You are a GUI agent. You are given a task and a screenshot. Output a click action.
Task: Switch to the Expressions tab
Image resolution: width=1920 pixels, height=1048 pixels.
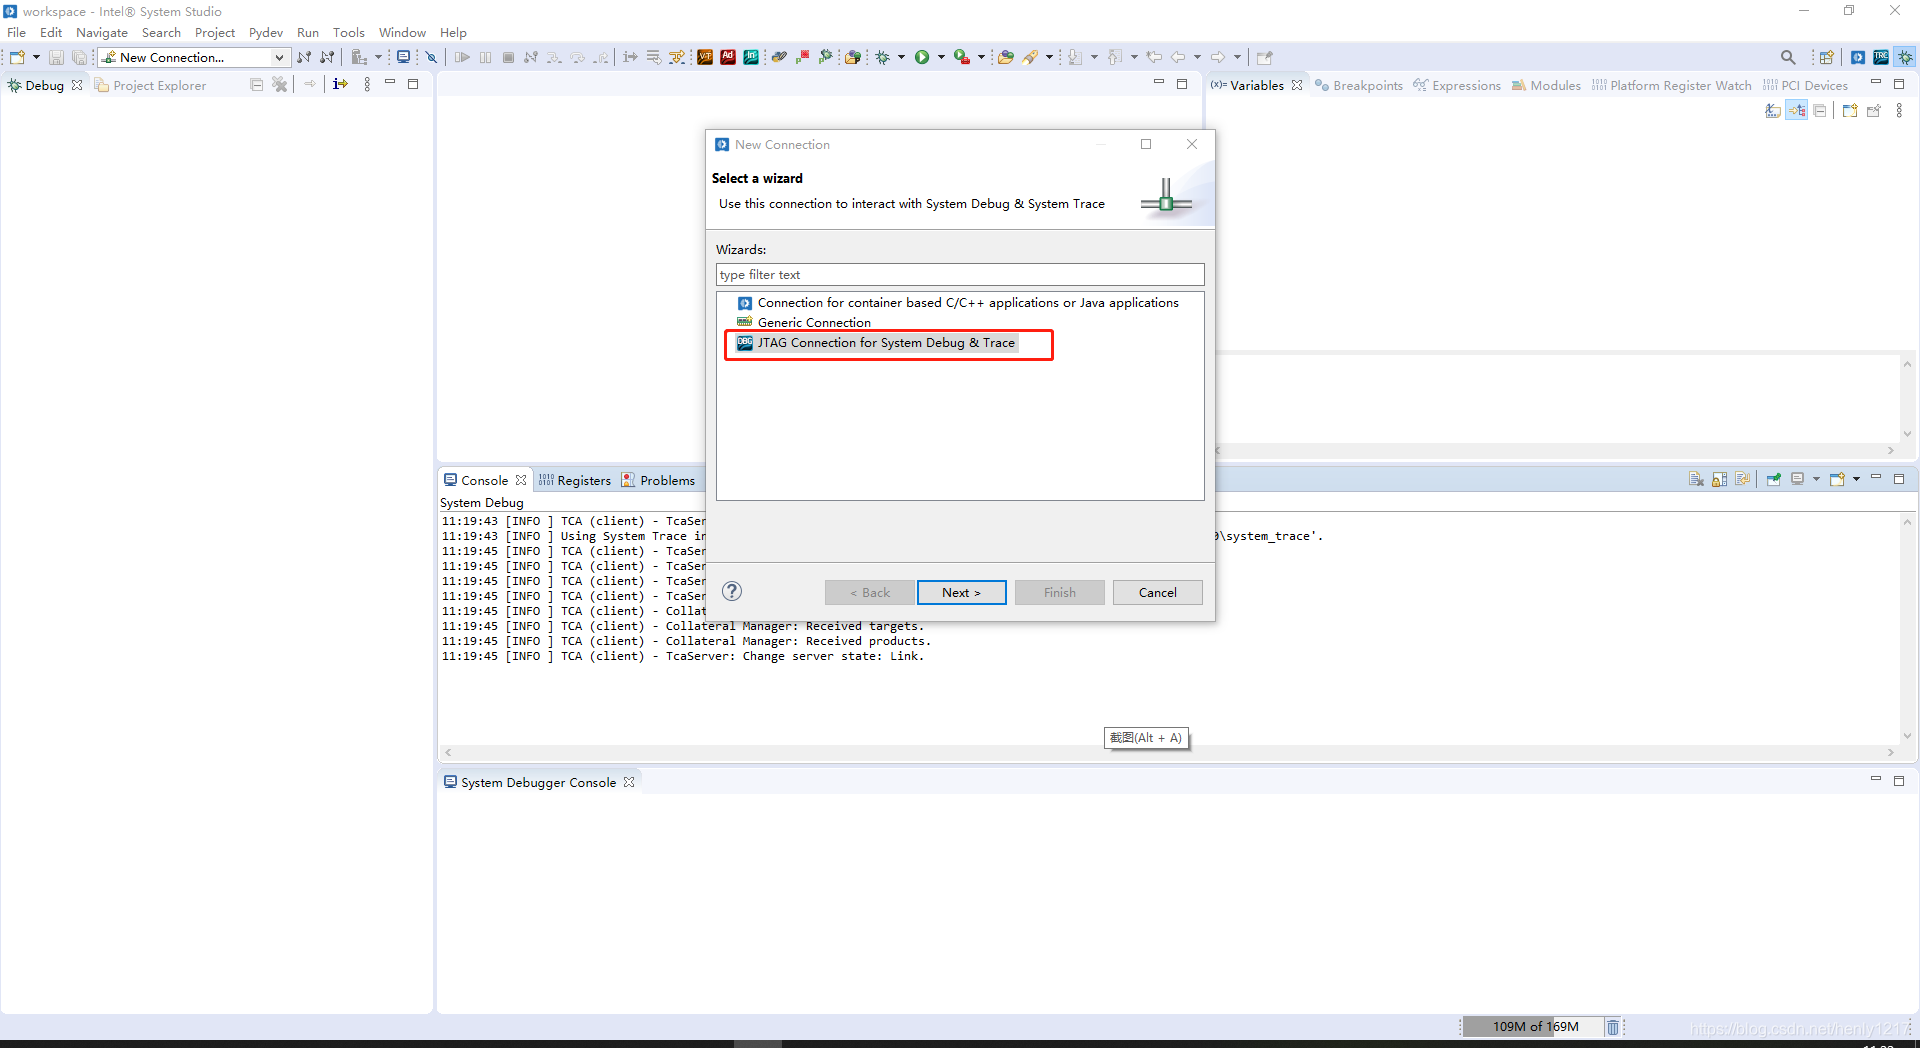tap(1458, 85)
